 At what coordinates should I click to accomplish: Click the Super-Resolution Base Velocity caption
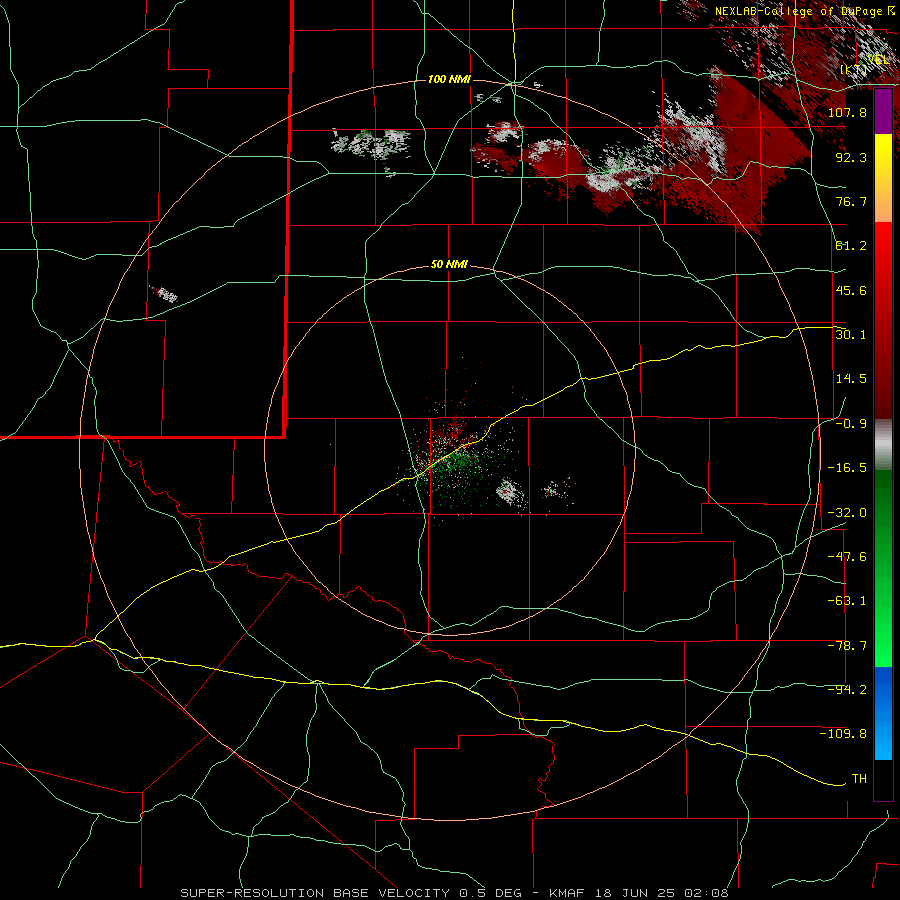[454, 893]
